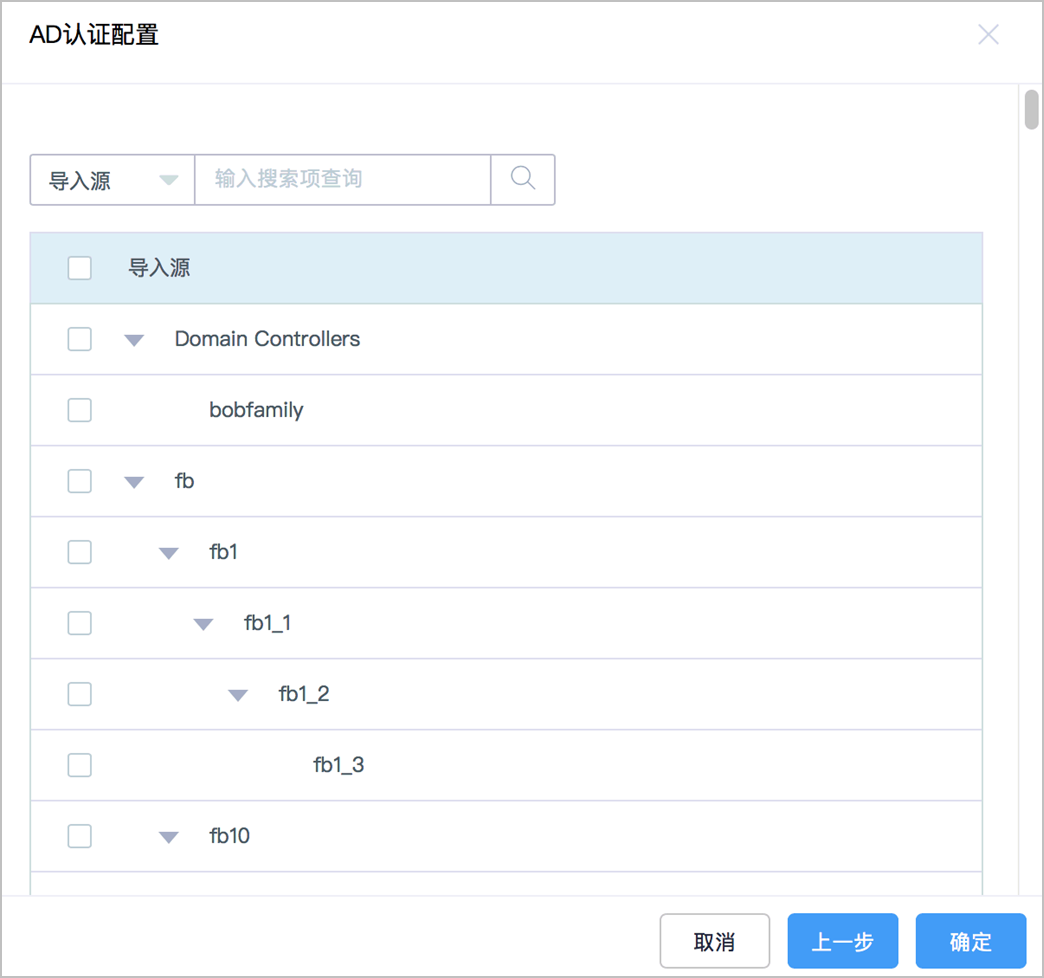The height and width of the screenshot is (978, 1044).
Task: Focus the 输入搜索项查询 search field
Action: (342, 180)
